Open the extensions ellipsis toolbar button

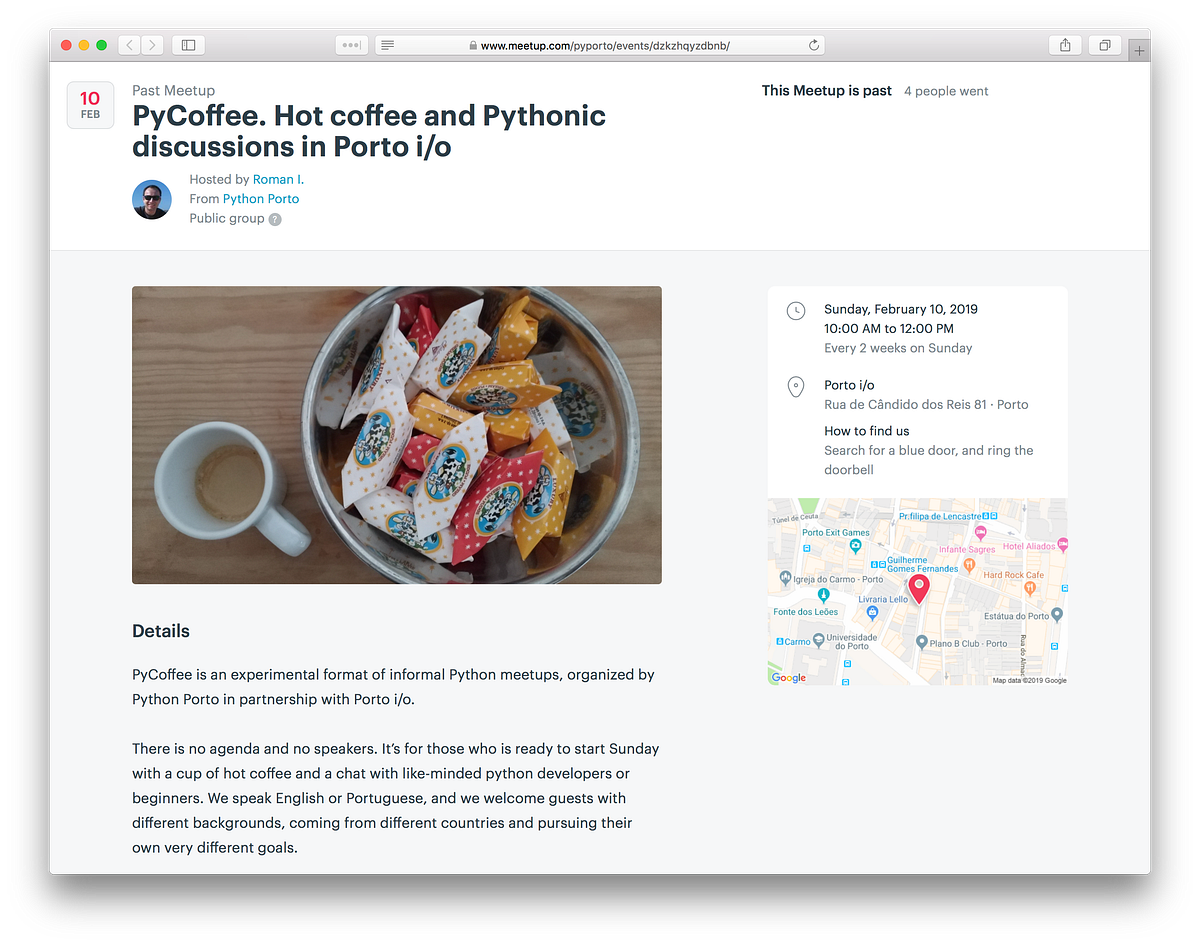click(352, 45)
